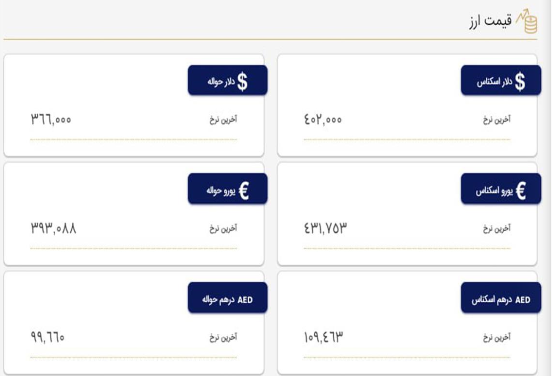
Task: Open the دلار حواله badge button
Action: tap(228, 80)
